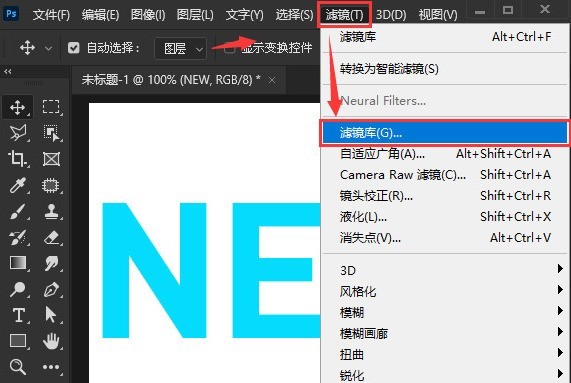Toggle the 显示变换控件 checkbox
The width and height of the screenshot is (571, 383).
229,48
